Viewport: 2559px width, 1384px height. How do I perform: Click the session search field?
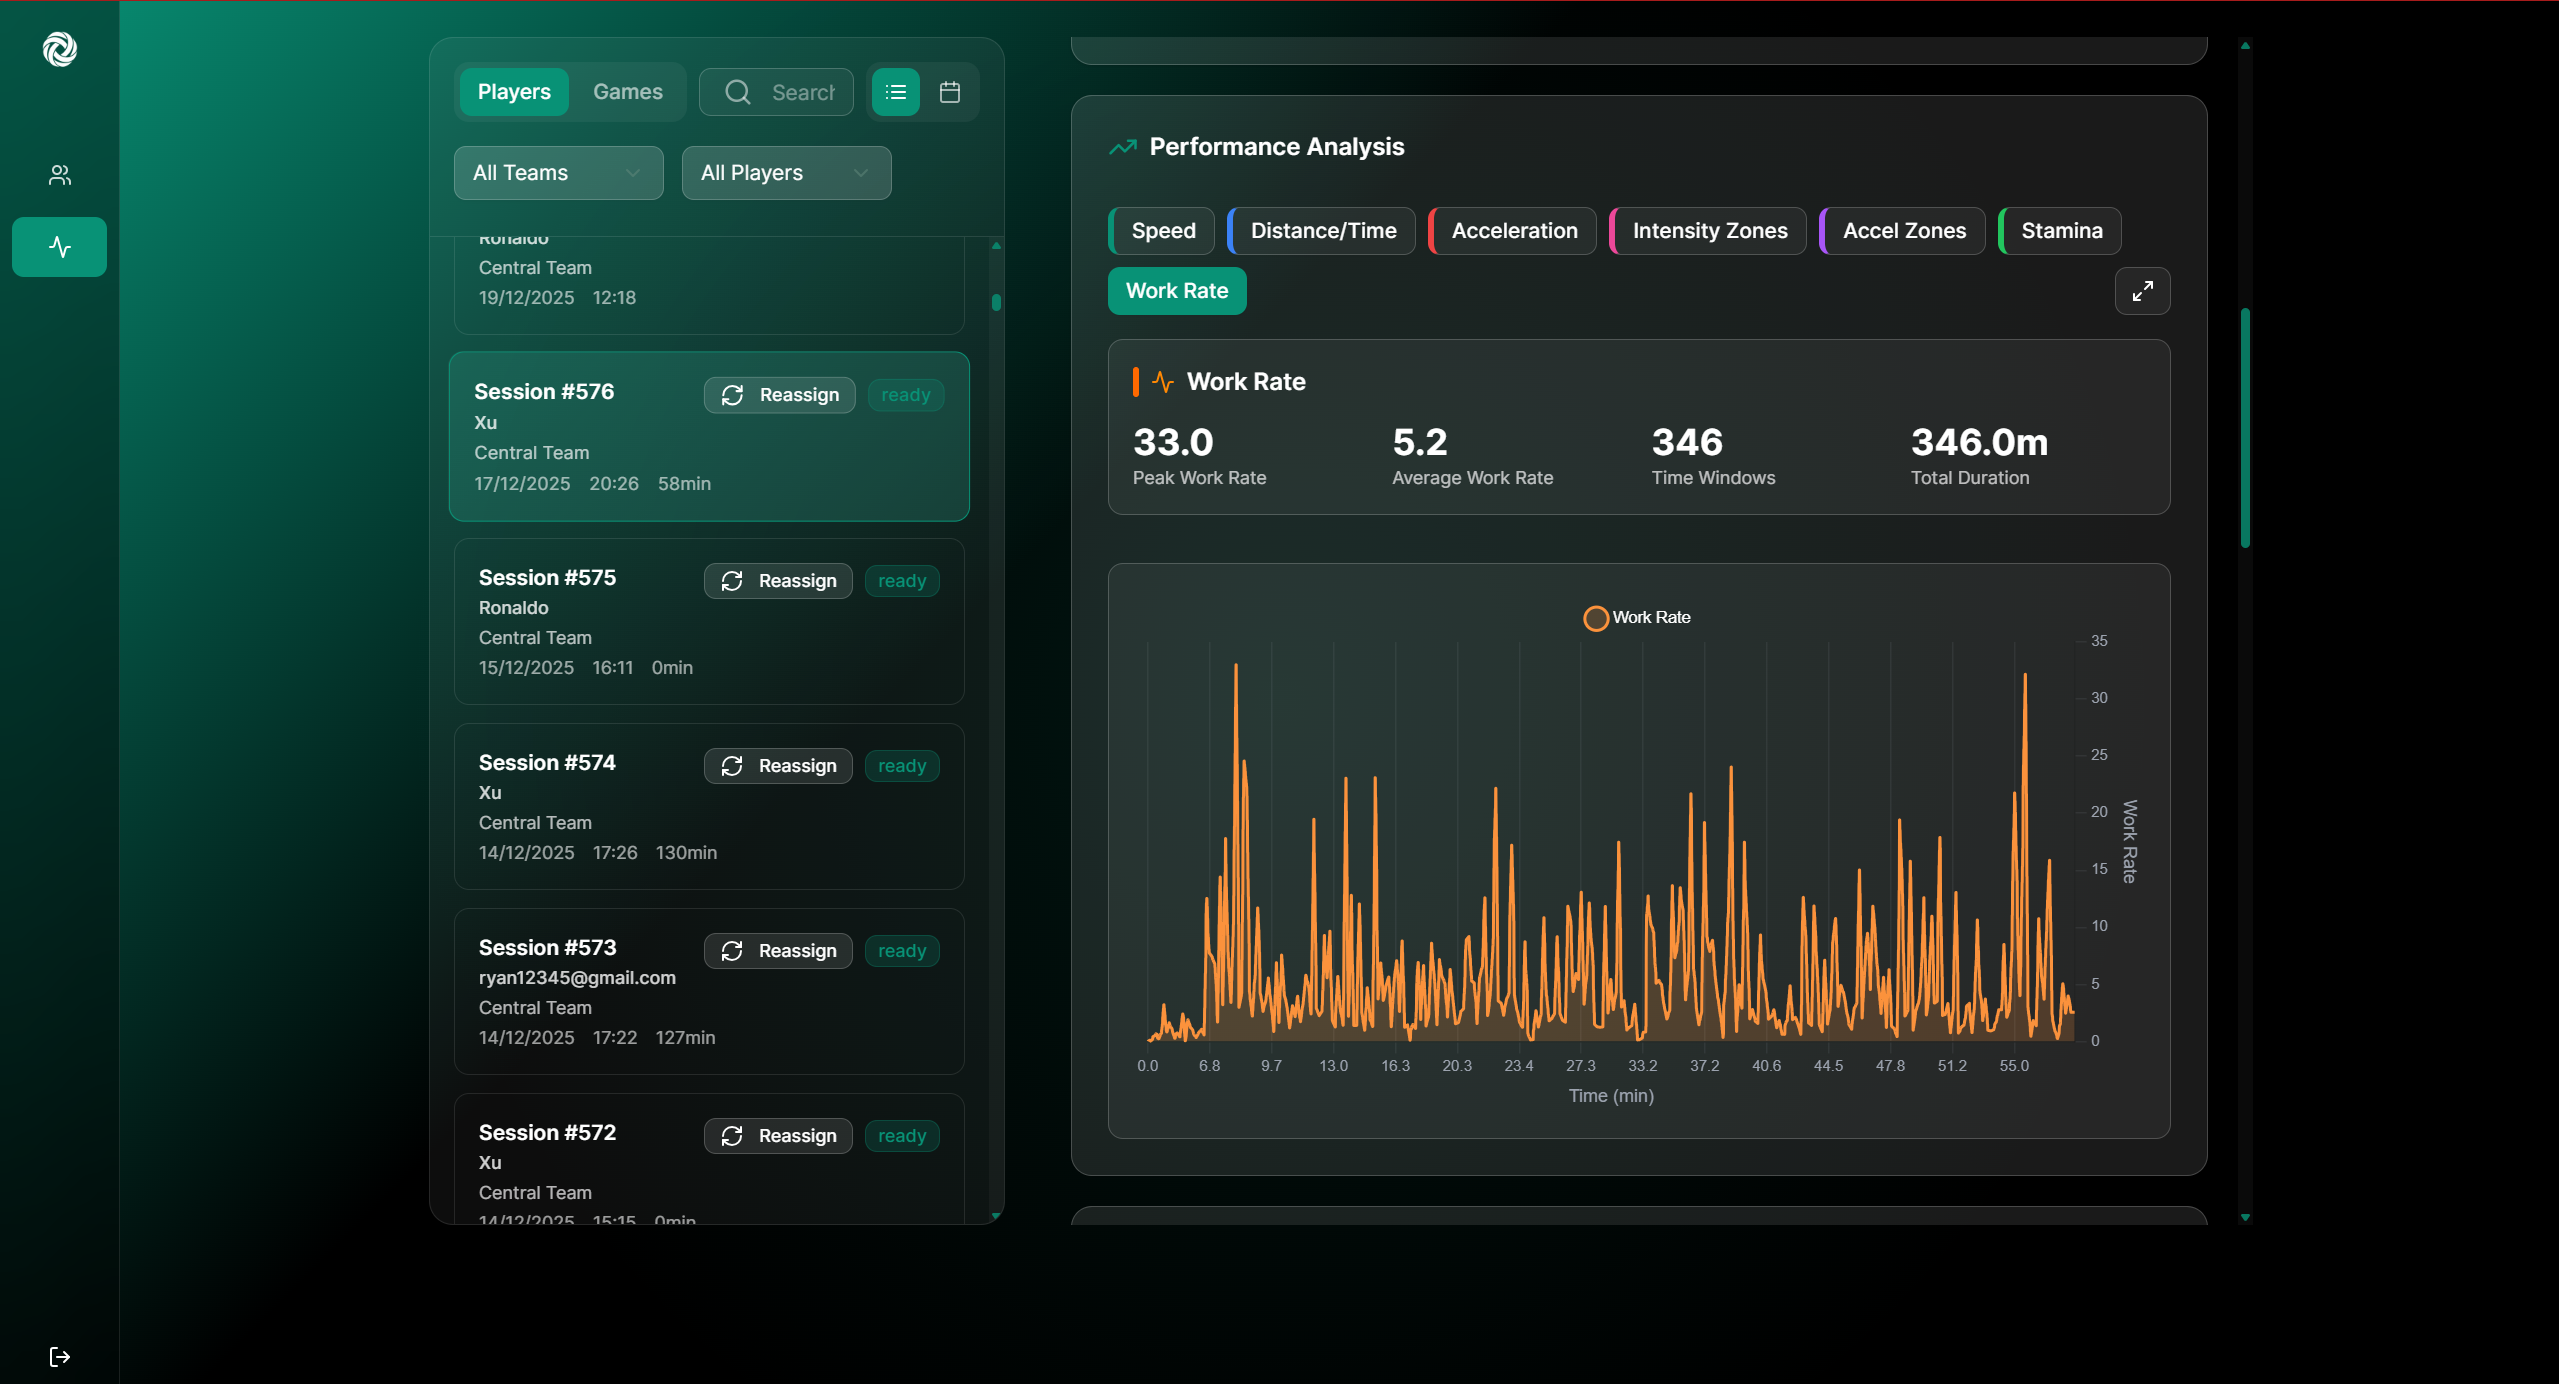click(x=802, y=92)
